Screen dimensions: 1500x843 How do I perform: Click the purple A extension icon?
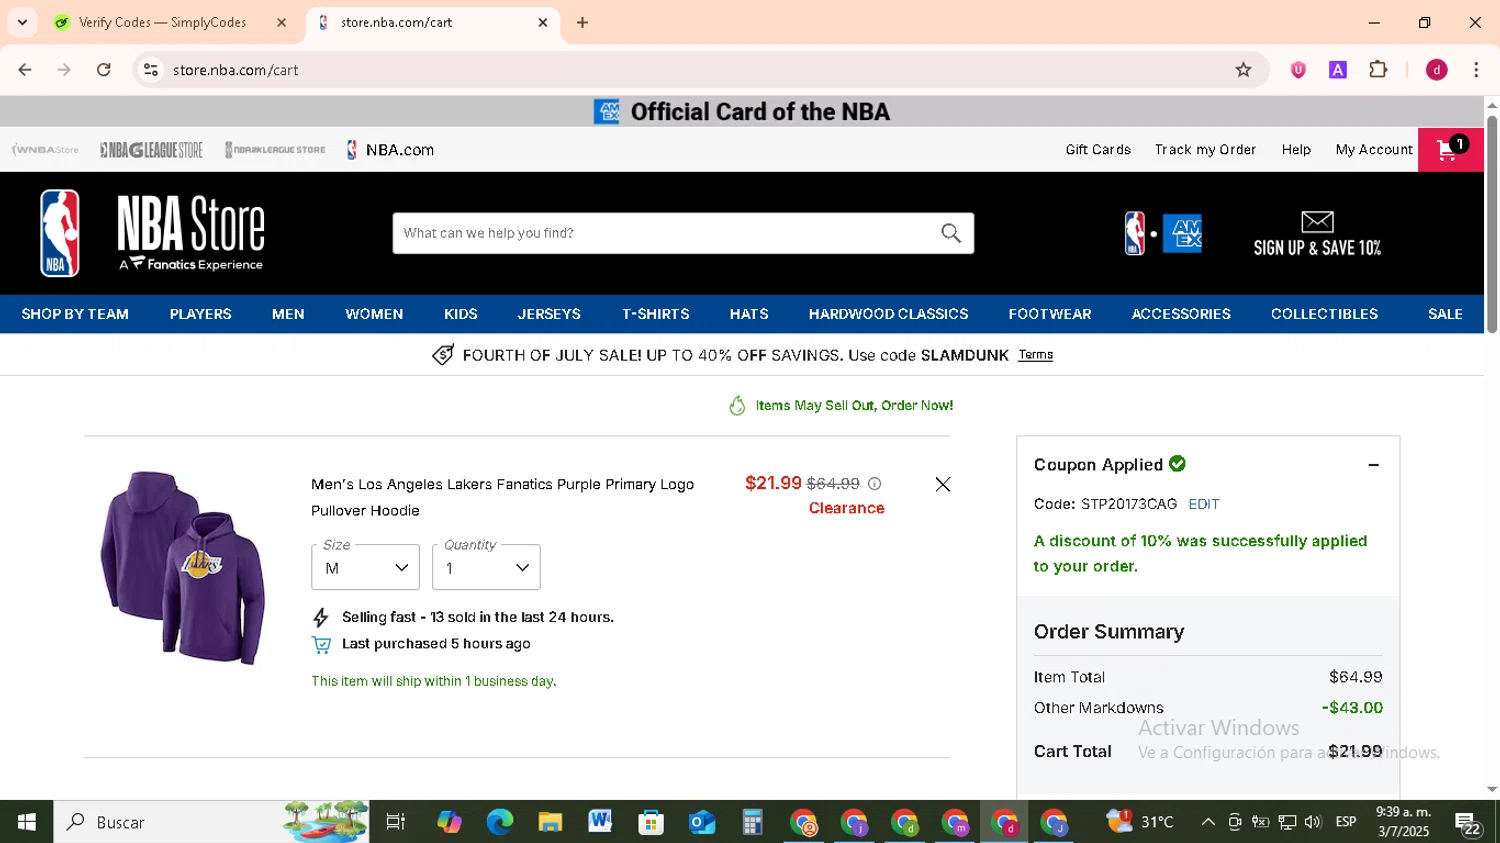point(1338,70)
